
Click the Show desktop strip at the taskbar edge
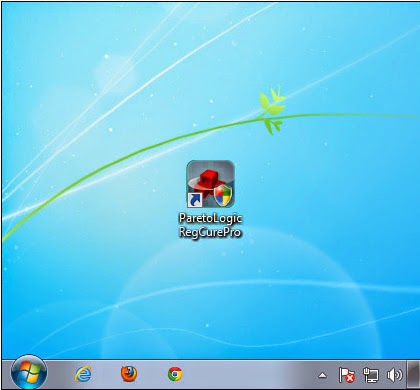point(414,374)
